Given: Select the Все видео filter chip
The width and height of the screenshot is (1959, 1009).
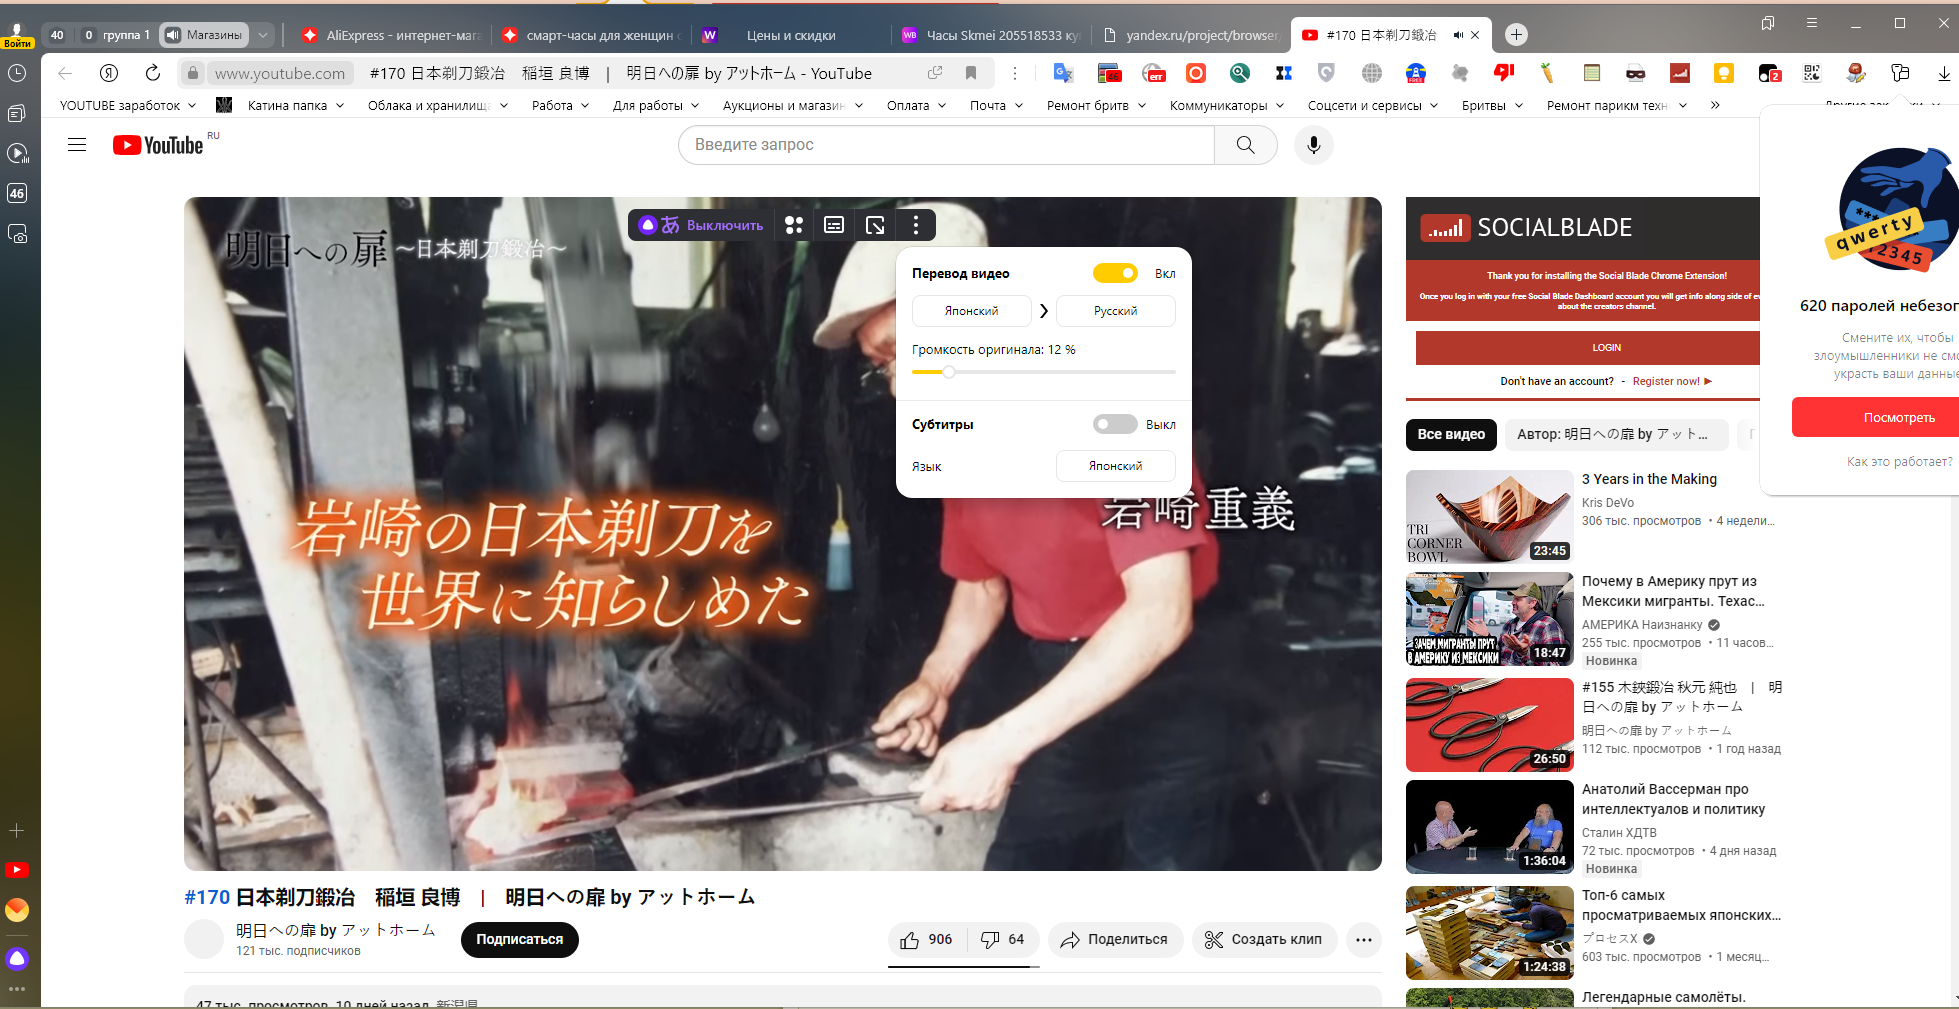Looking at the screenshot, I should (x=1451, y=434).
